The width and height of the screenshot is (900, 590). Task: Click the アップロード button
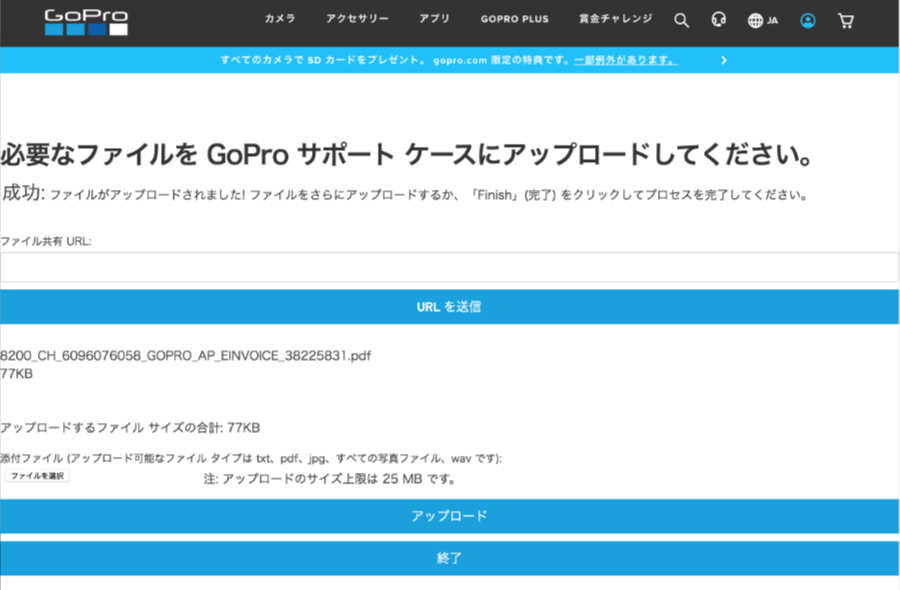(449, 516)
